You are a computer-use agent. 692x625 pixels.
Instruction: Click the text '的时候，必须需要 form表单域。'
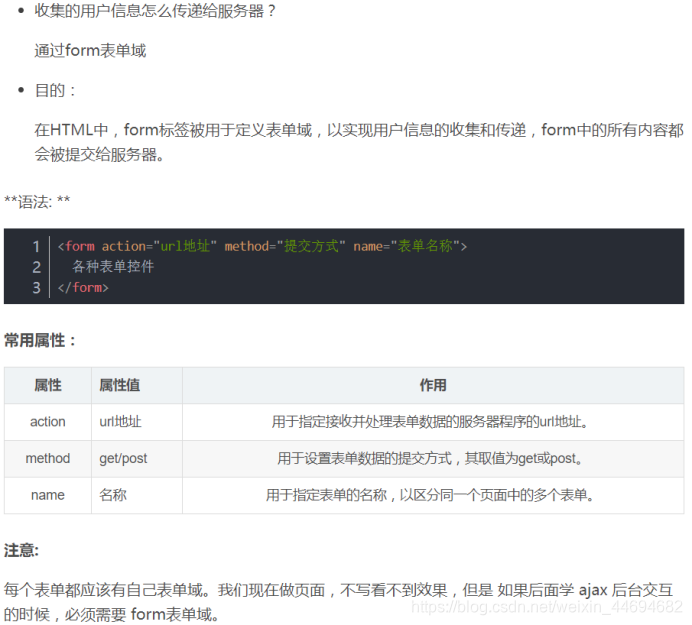point(112,614)
